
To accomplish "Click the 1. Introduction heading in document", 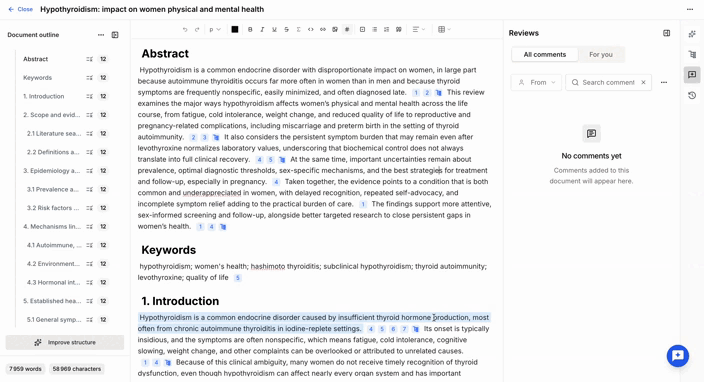I will (180, 301).
